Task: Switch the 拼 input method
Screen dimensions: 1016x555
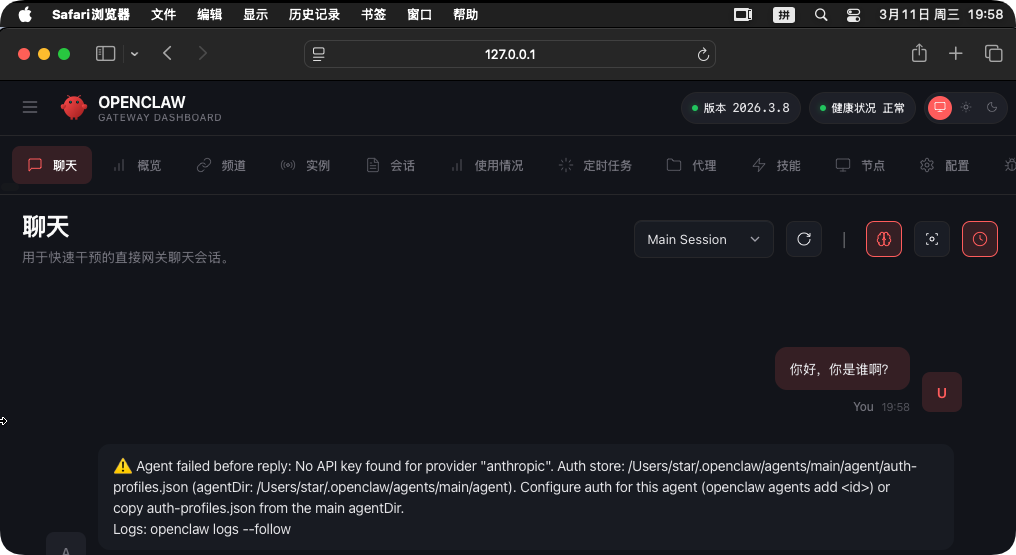Action: [x=784, y=14]
